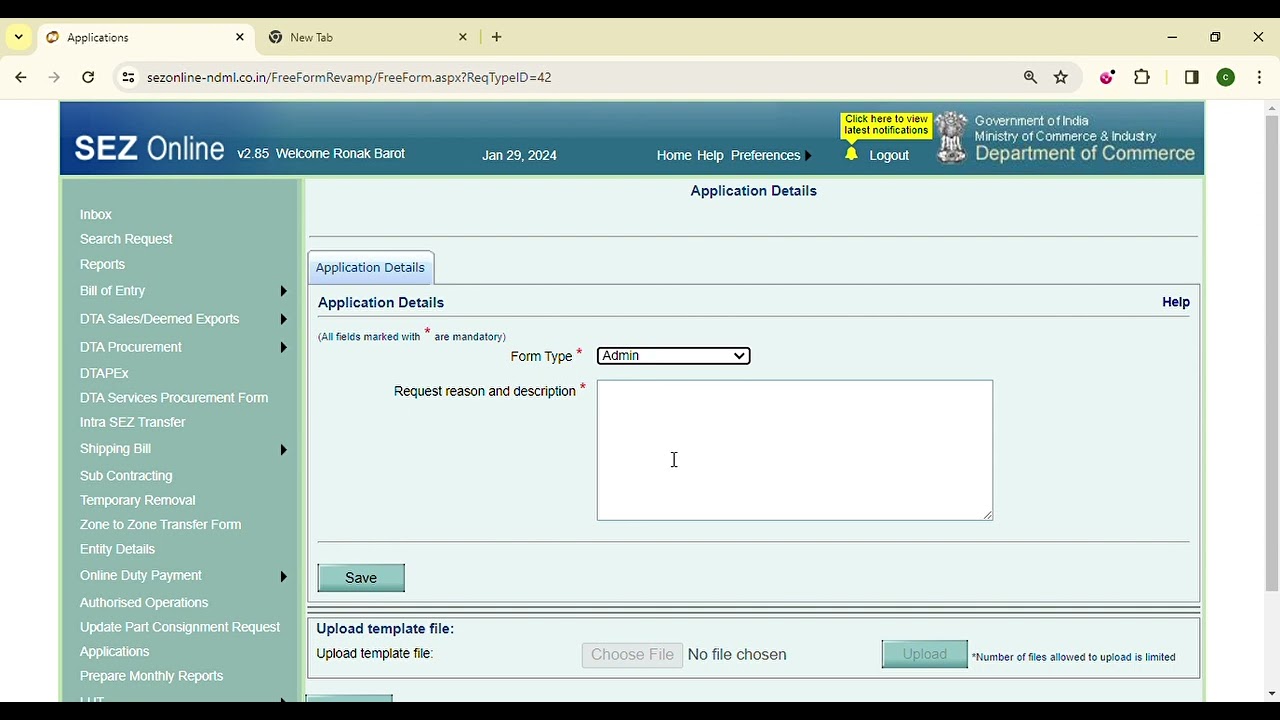
Task: Click the Logout link
Action: click(x=889, y=155)
